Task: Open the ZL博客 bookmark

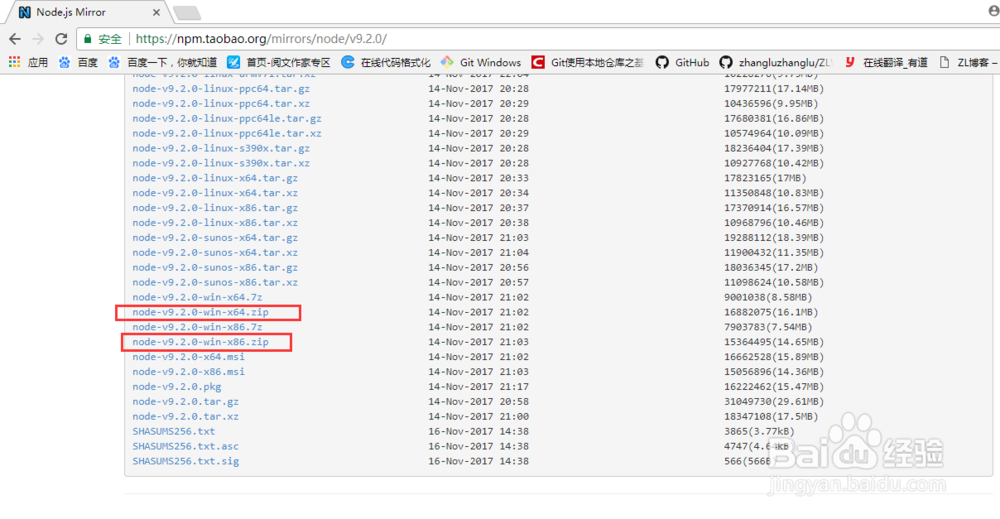Action: point(968,62)
